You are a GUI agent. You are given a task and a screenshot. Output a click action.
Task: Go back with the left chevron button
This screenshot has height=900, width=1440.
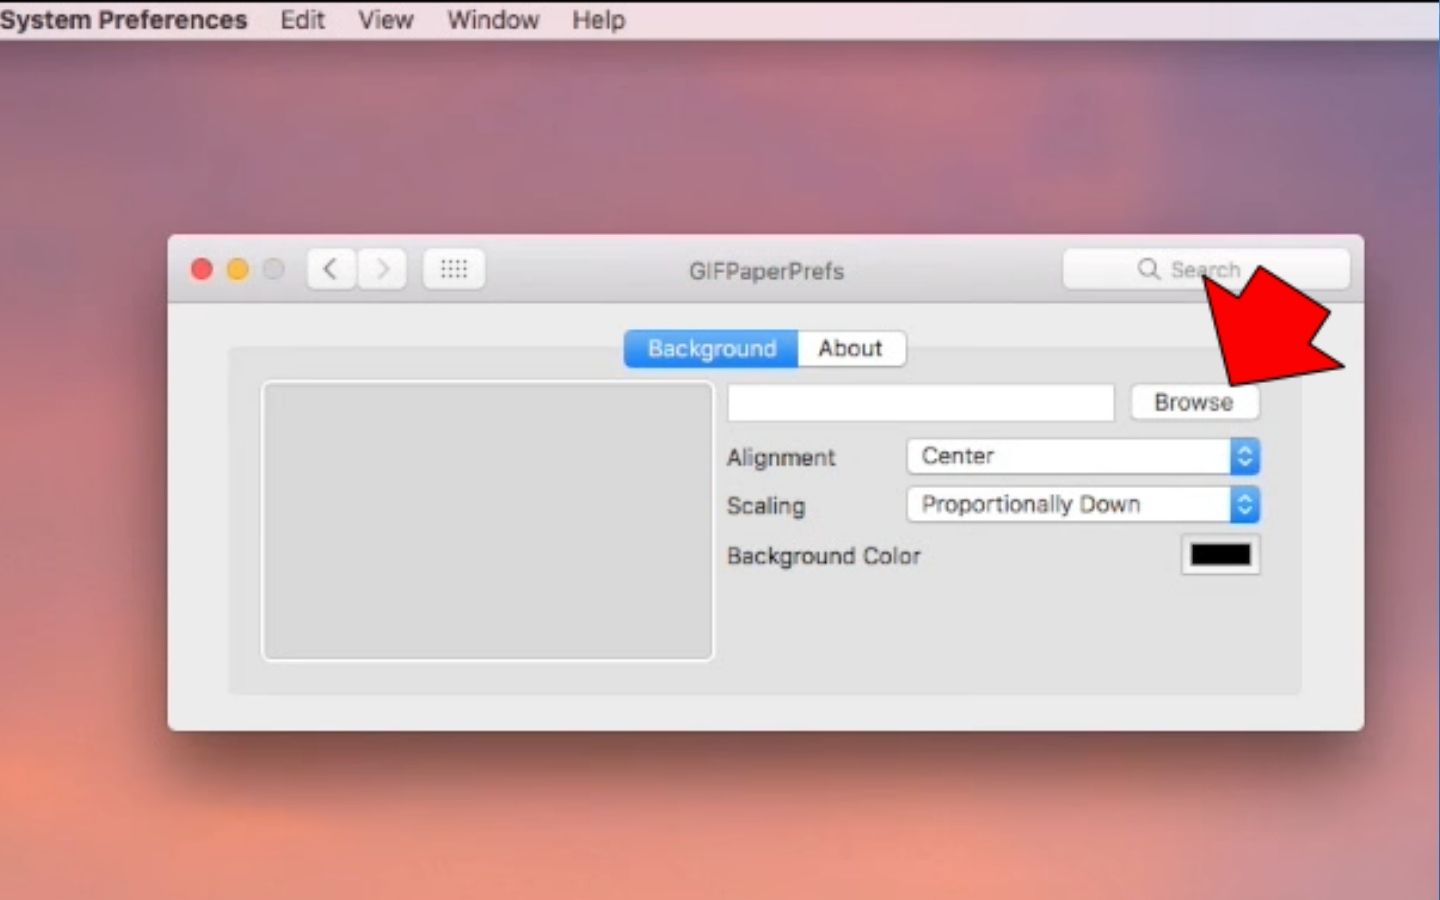331,269
